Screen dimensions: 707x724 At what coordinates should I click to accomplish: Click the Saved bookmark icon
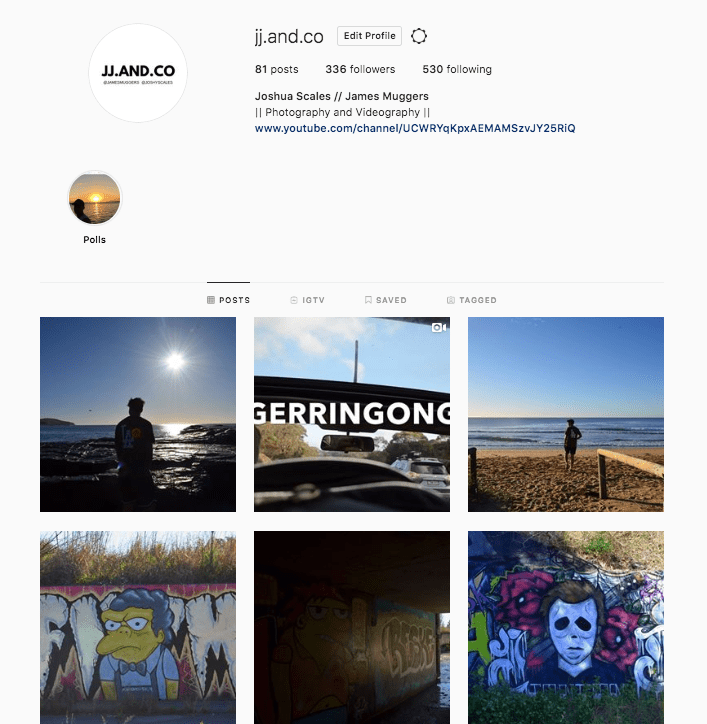click(368, 300)
